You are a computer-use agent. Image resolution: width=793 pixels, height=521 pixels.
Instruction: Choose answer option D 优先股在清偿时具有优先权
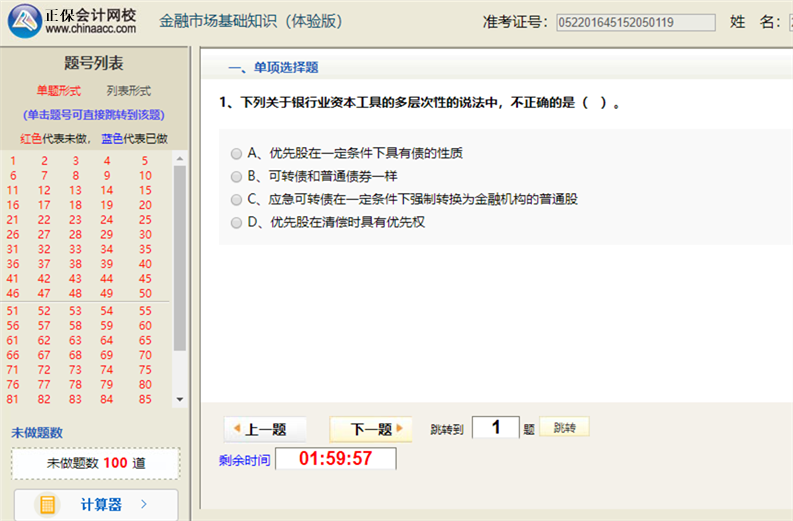236,223
